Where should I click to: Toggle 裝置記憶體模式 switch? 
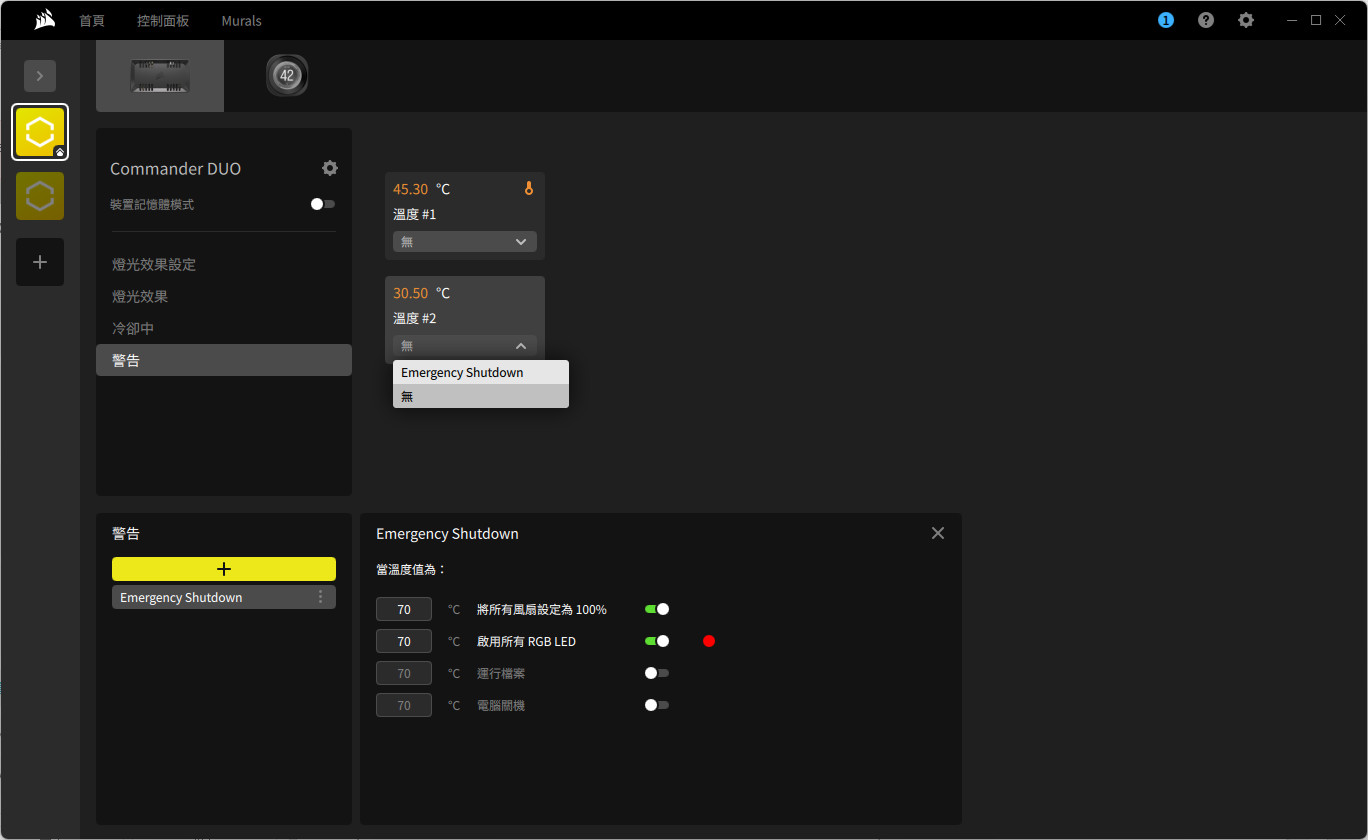point(322,204)
